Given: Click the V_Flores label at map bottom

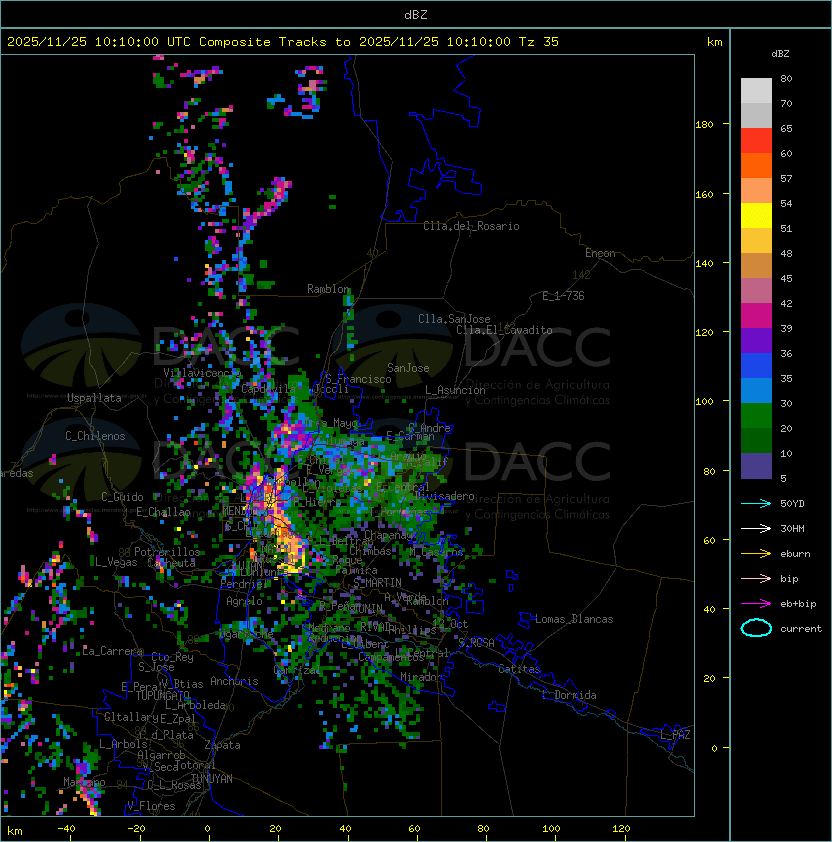Looking at the screenshot, I should pos(151,806).
